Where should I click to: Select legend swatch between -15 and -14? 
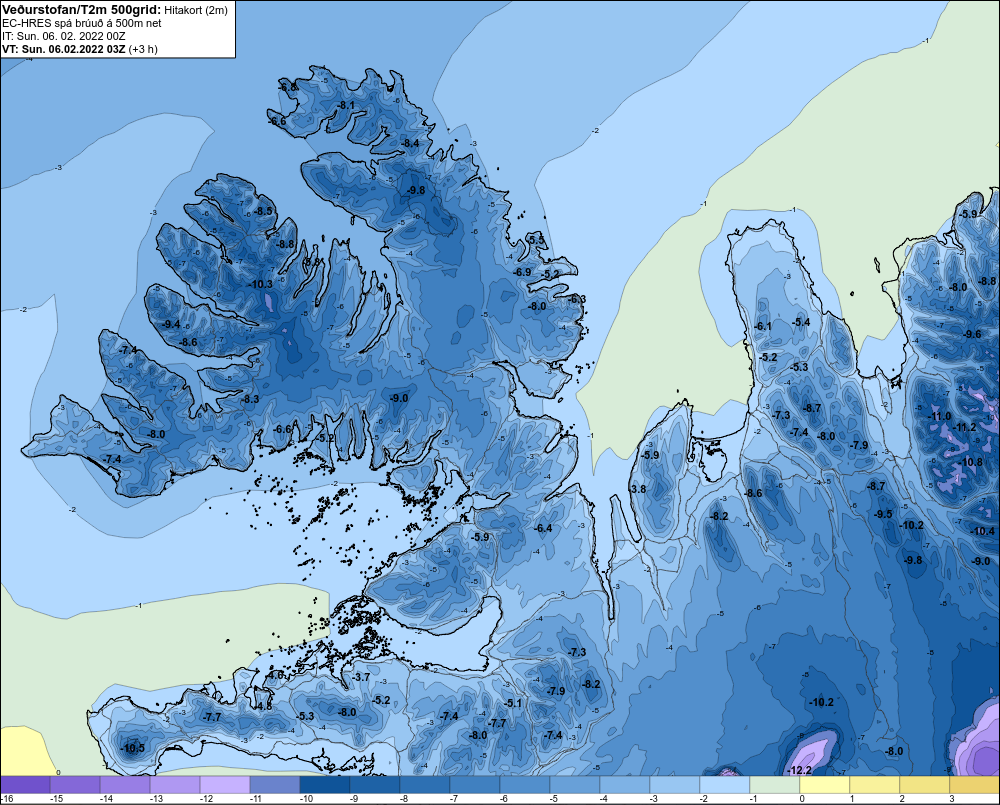coord(75,785)
